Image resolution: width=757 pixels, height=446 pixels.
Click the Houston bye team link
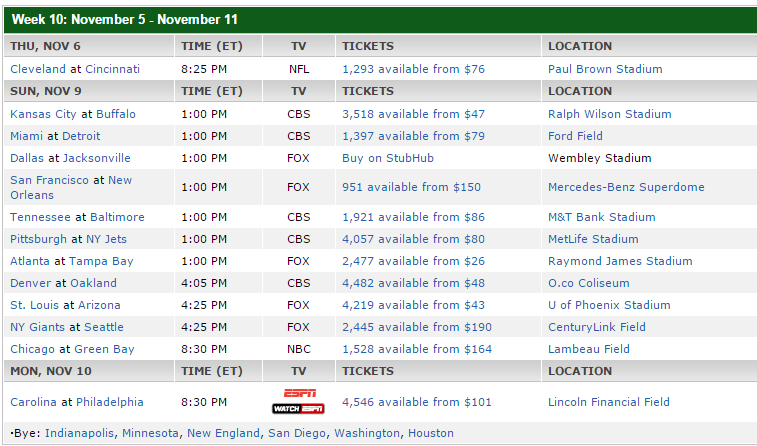[430, 433]
